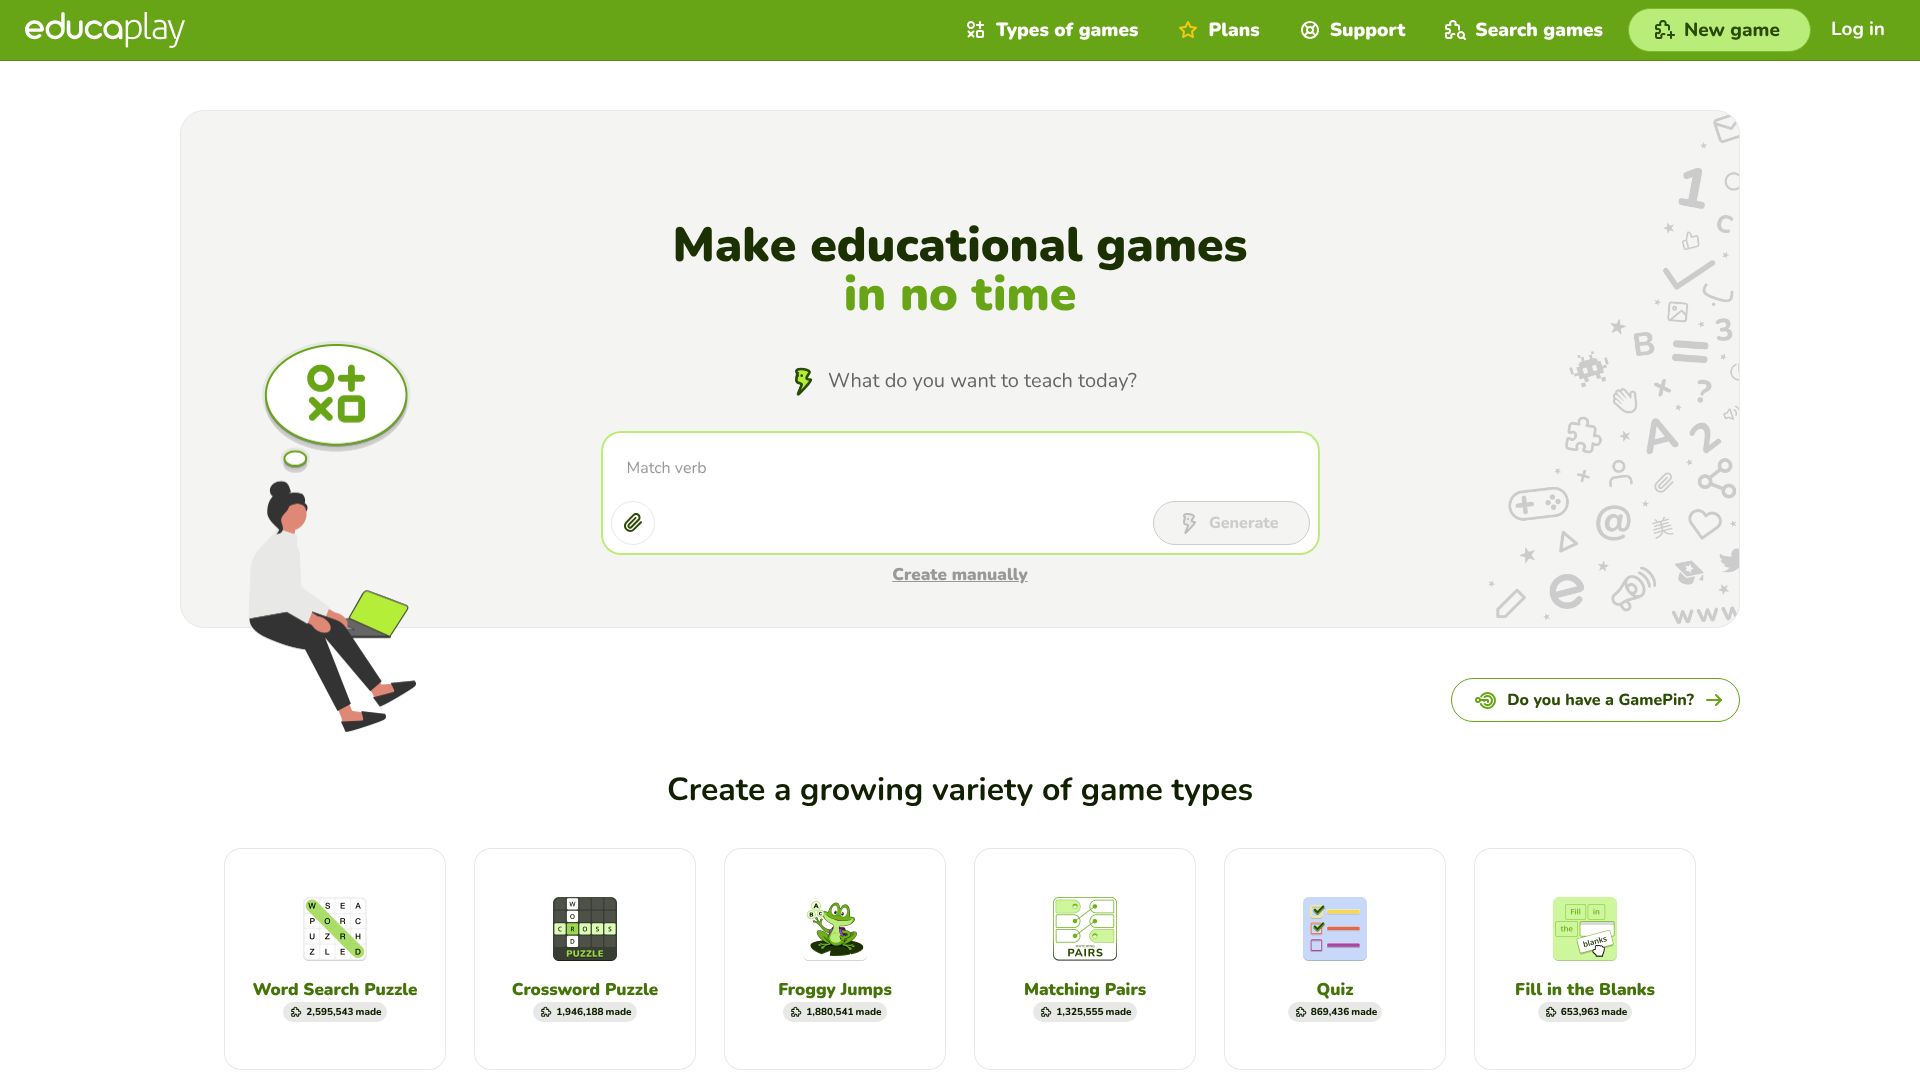This screenshot has height=1080, width=1920.
Task: Open the Crossword Puzzle title link
Action: (585, 989)
